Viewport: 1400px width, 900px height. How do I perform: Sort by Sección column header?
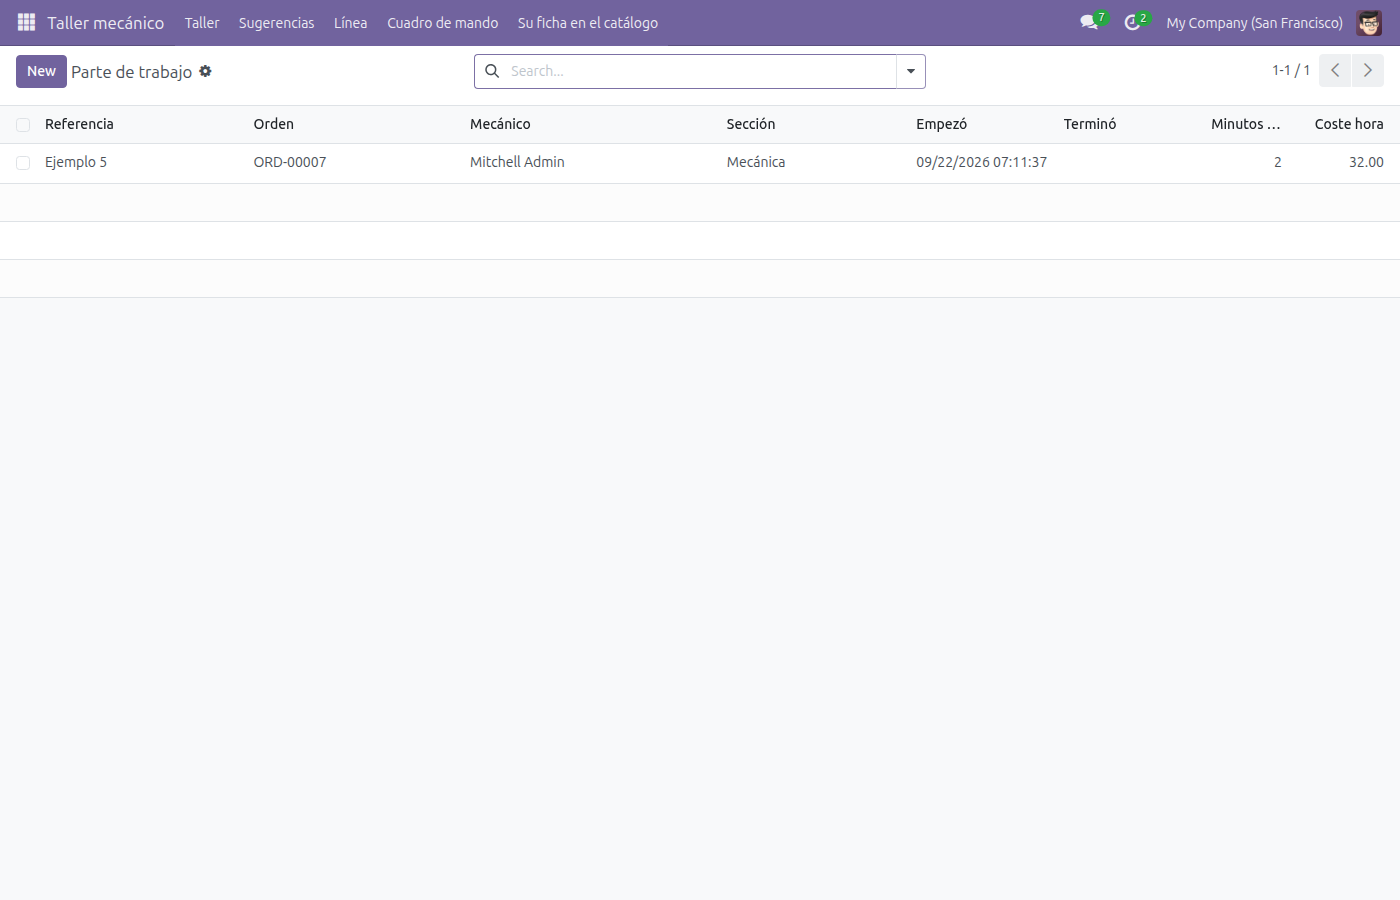(x=751, y=124)
